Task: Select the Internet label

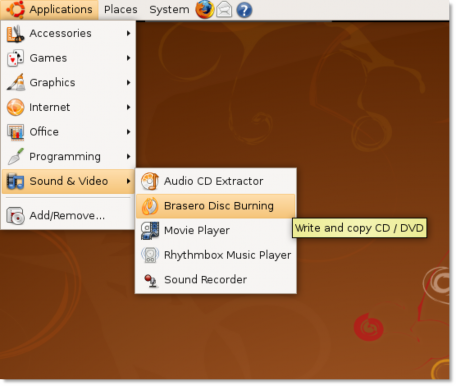Action: [50, 107]
